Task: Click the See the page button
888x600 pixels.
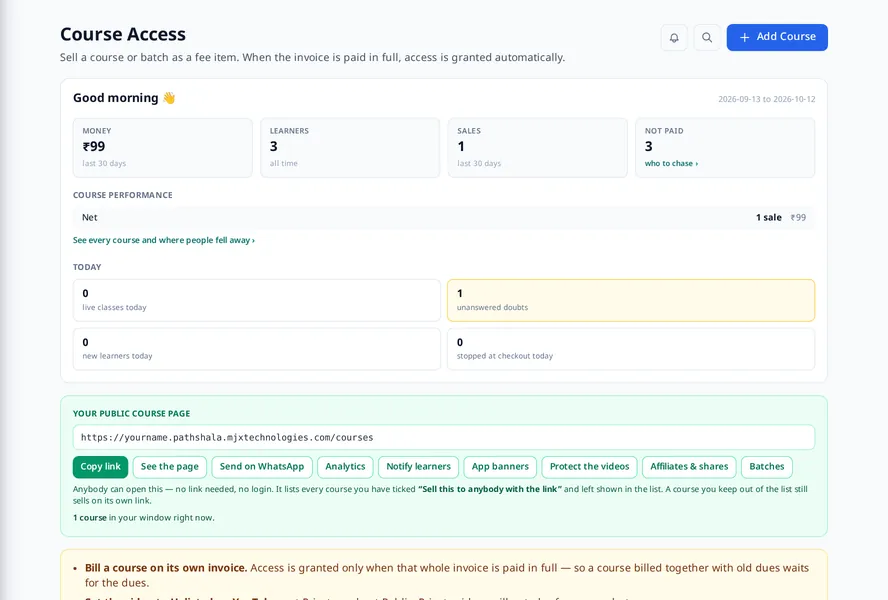Action: (169, 467)
